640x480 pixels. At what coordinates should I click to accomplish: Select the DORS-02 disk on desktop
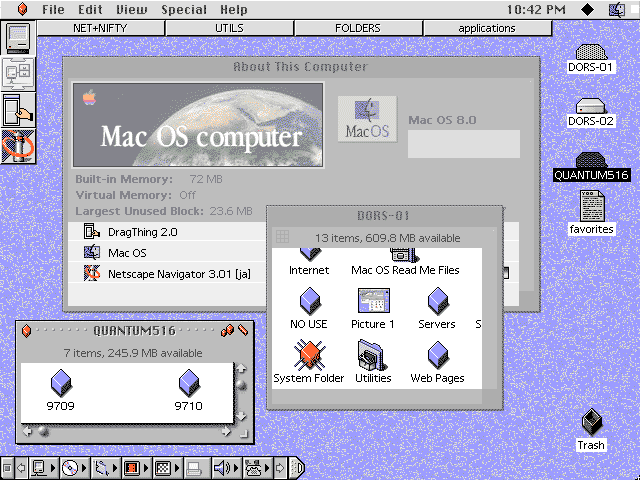pyautogui.click(x=591, y=112)
